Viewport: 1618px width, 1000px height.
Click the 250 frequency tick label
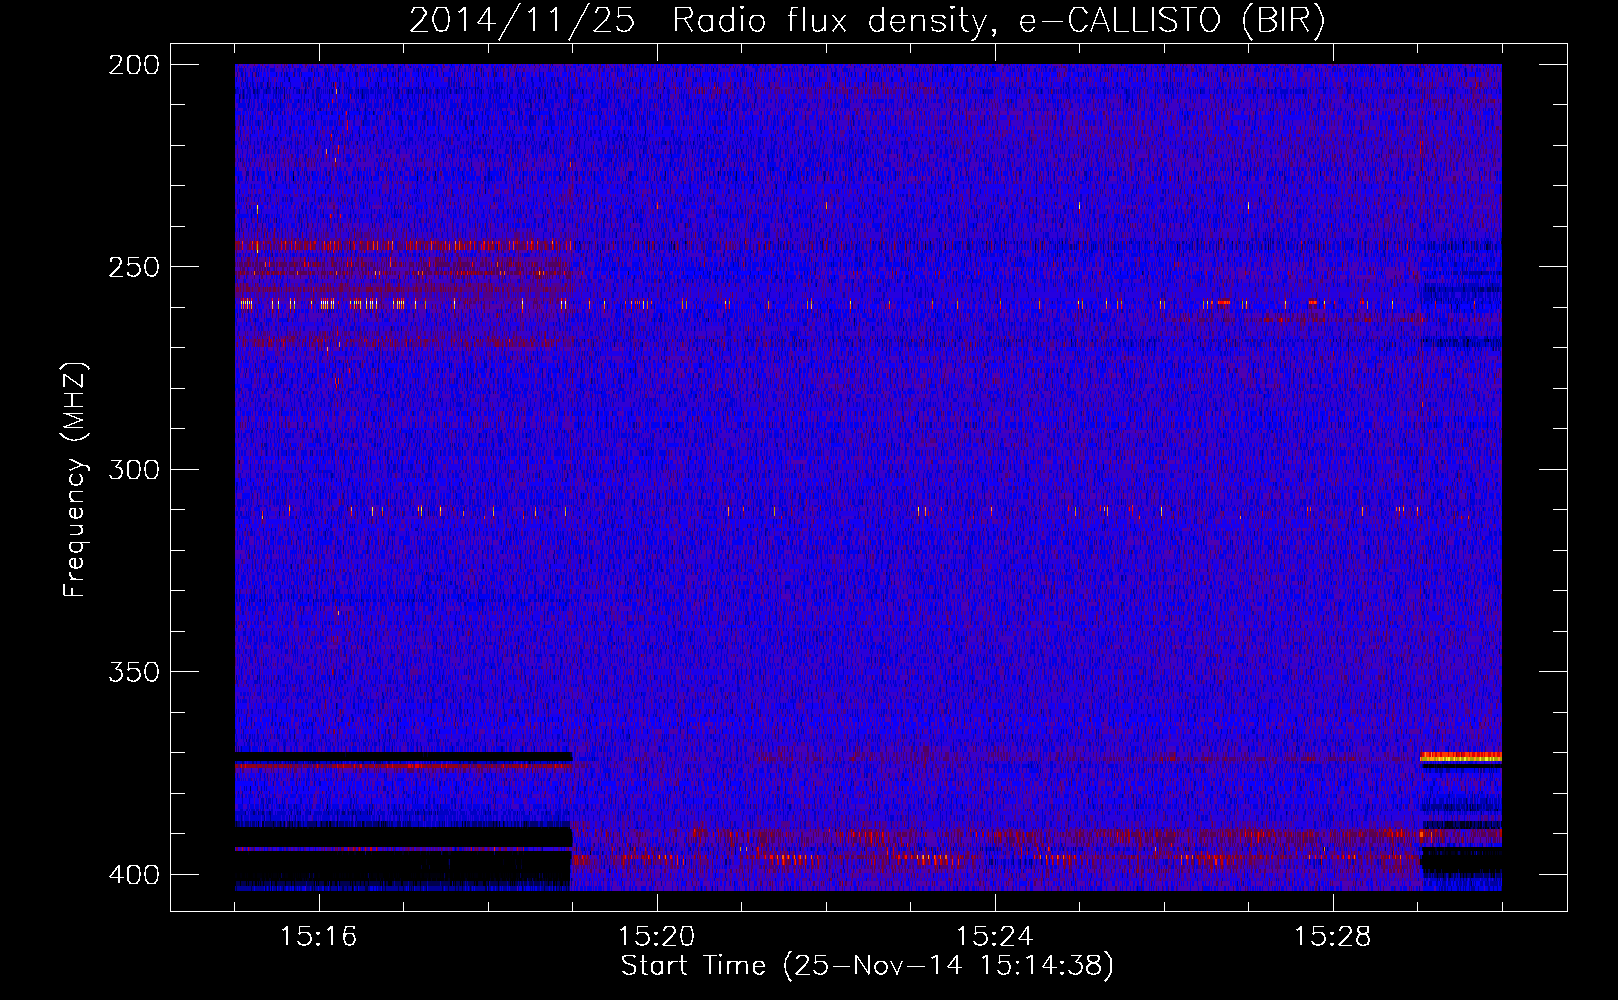[133, 267]
